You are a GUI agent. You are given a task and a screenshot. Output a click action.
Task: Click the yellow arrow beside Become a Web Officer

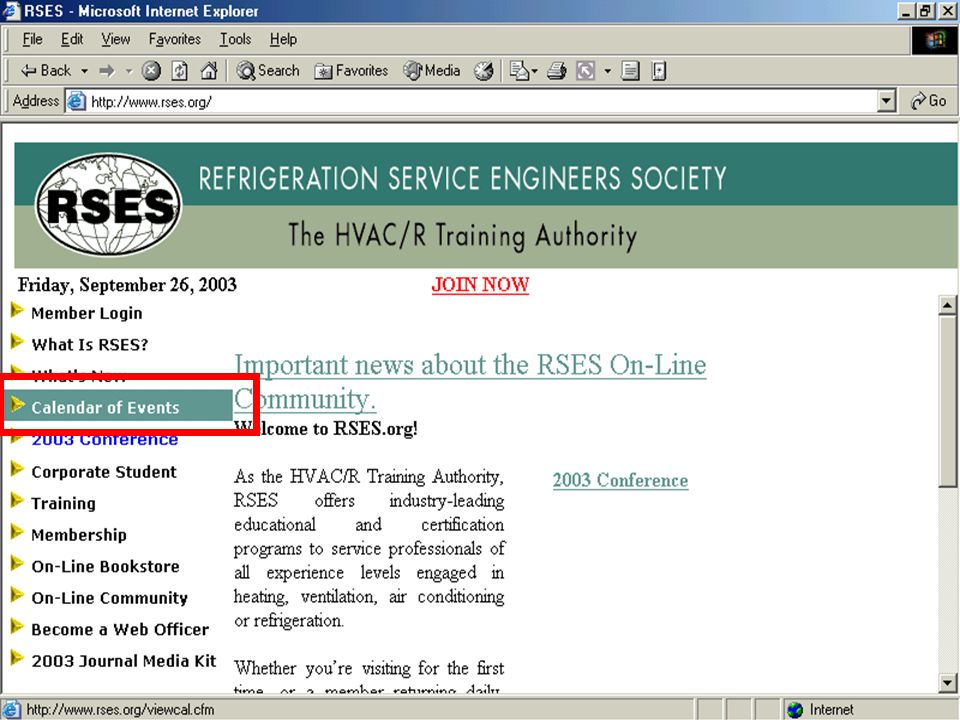(x=17, y=627)
